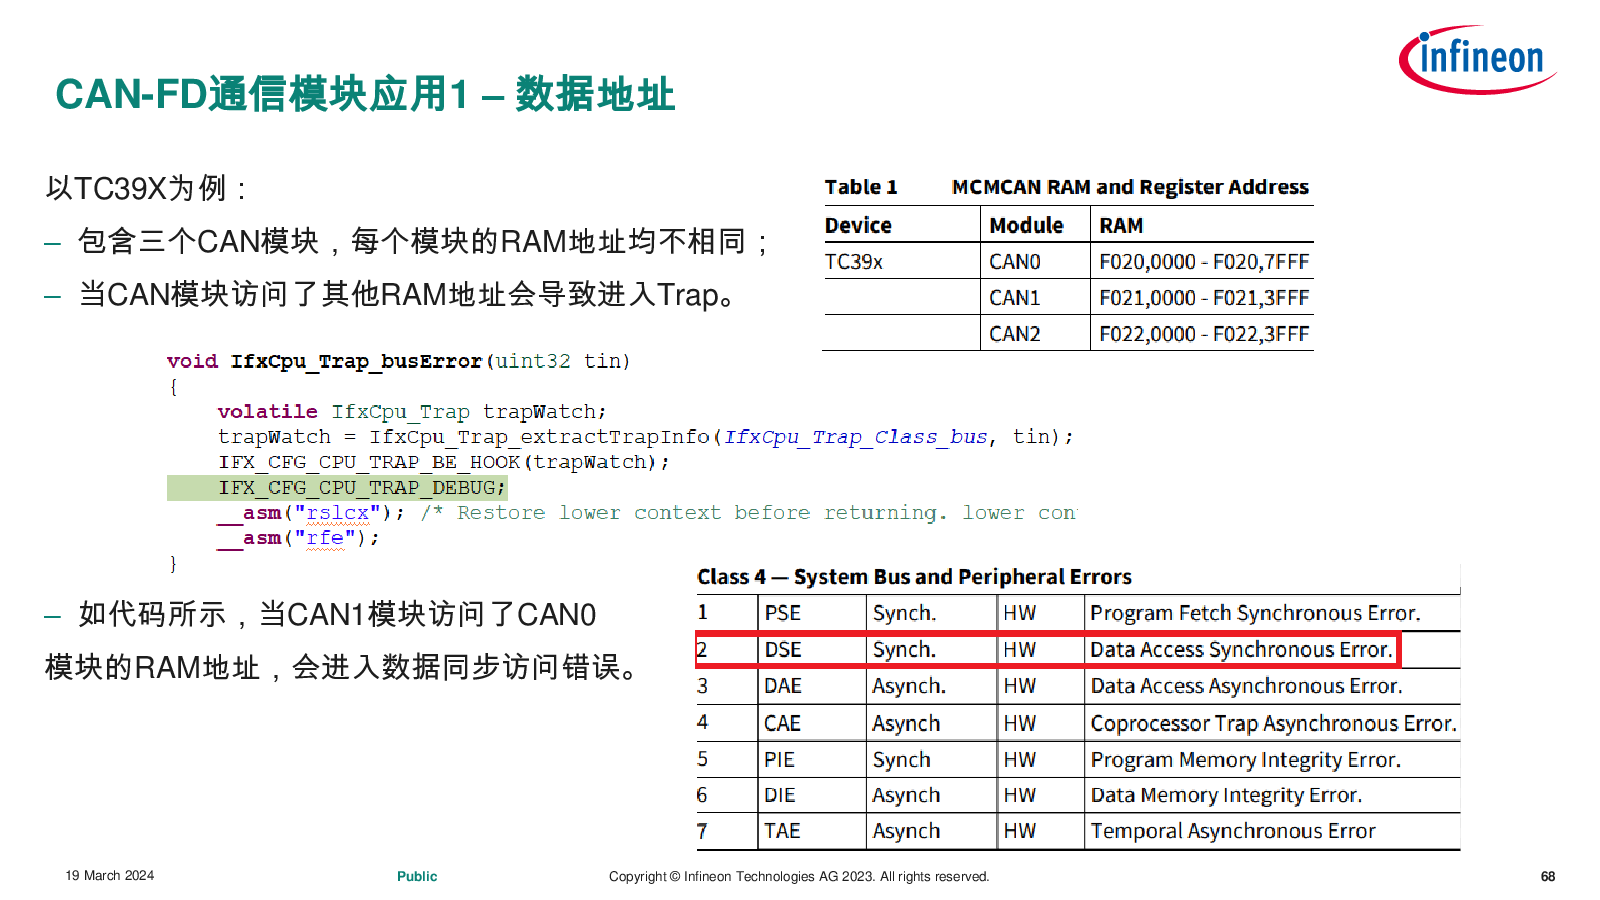This screenshot has height=900, width=1600.
Task: Click the 'PIE' cell
Action: 779,760
